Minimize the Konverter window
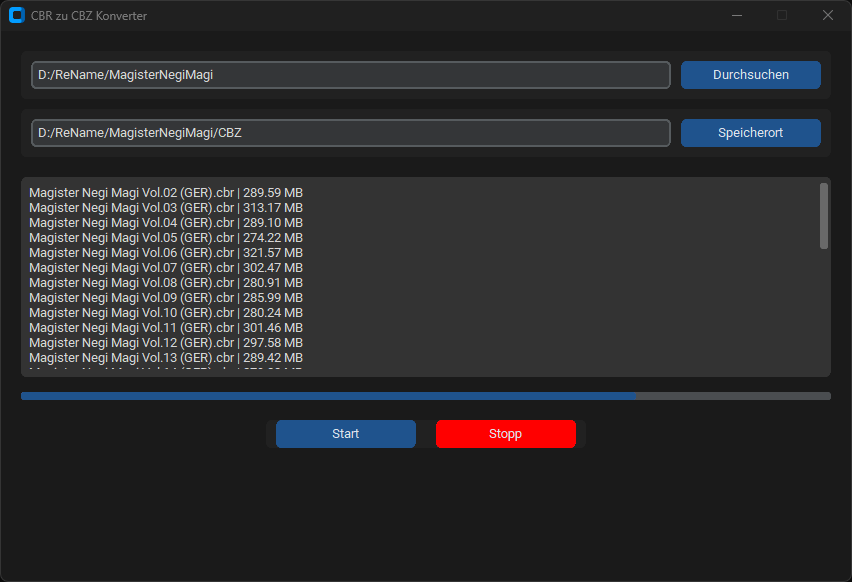 (737, 15)
